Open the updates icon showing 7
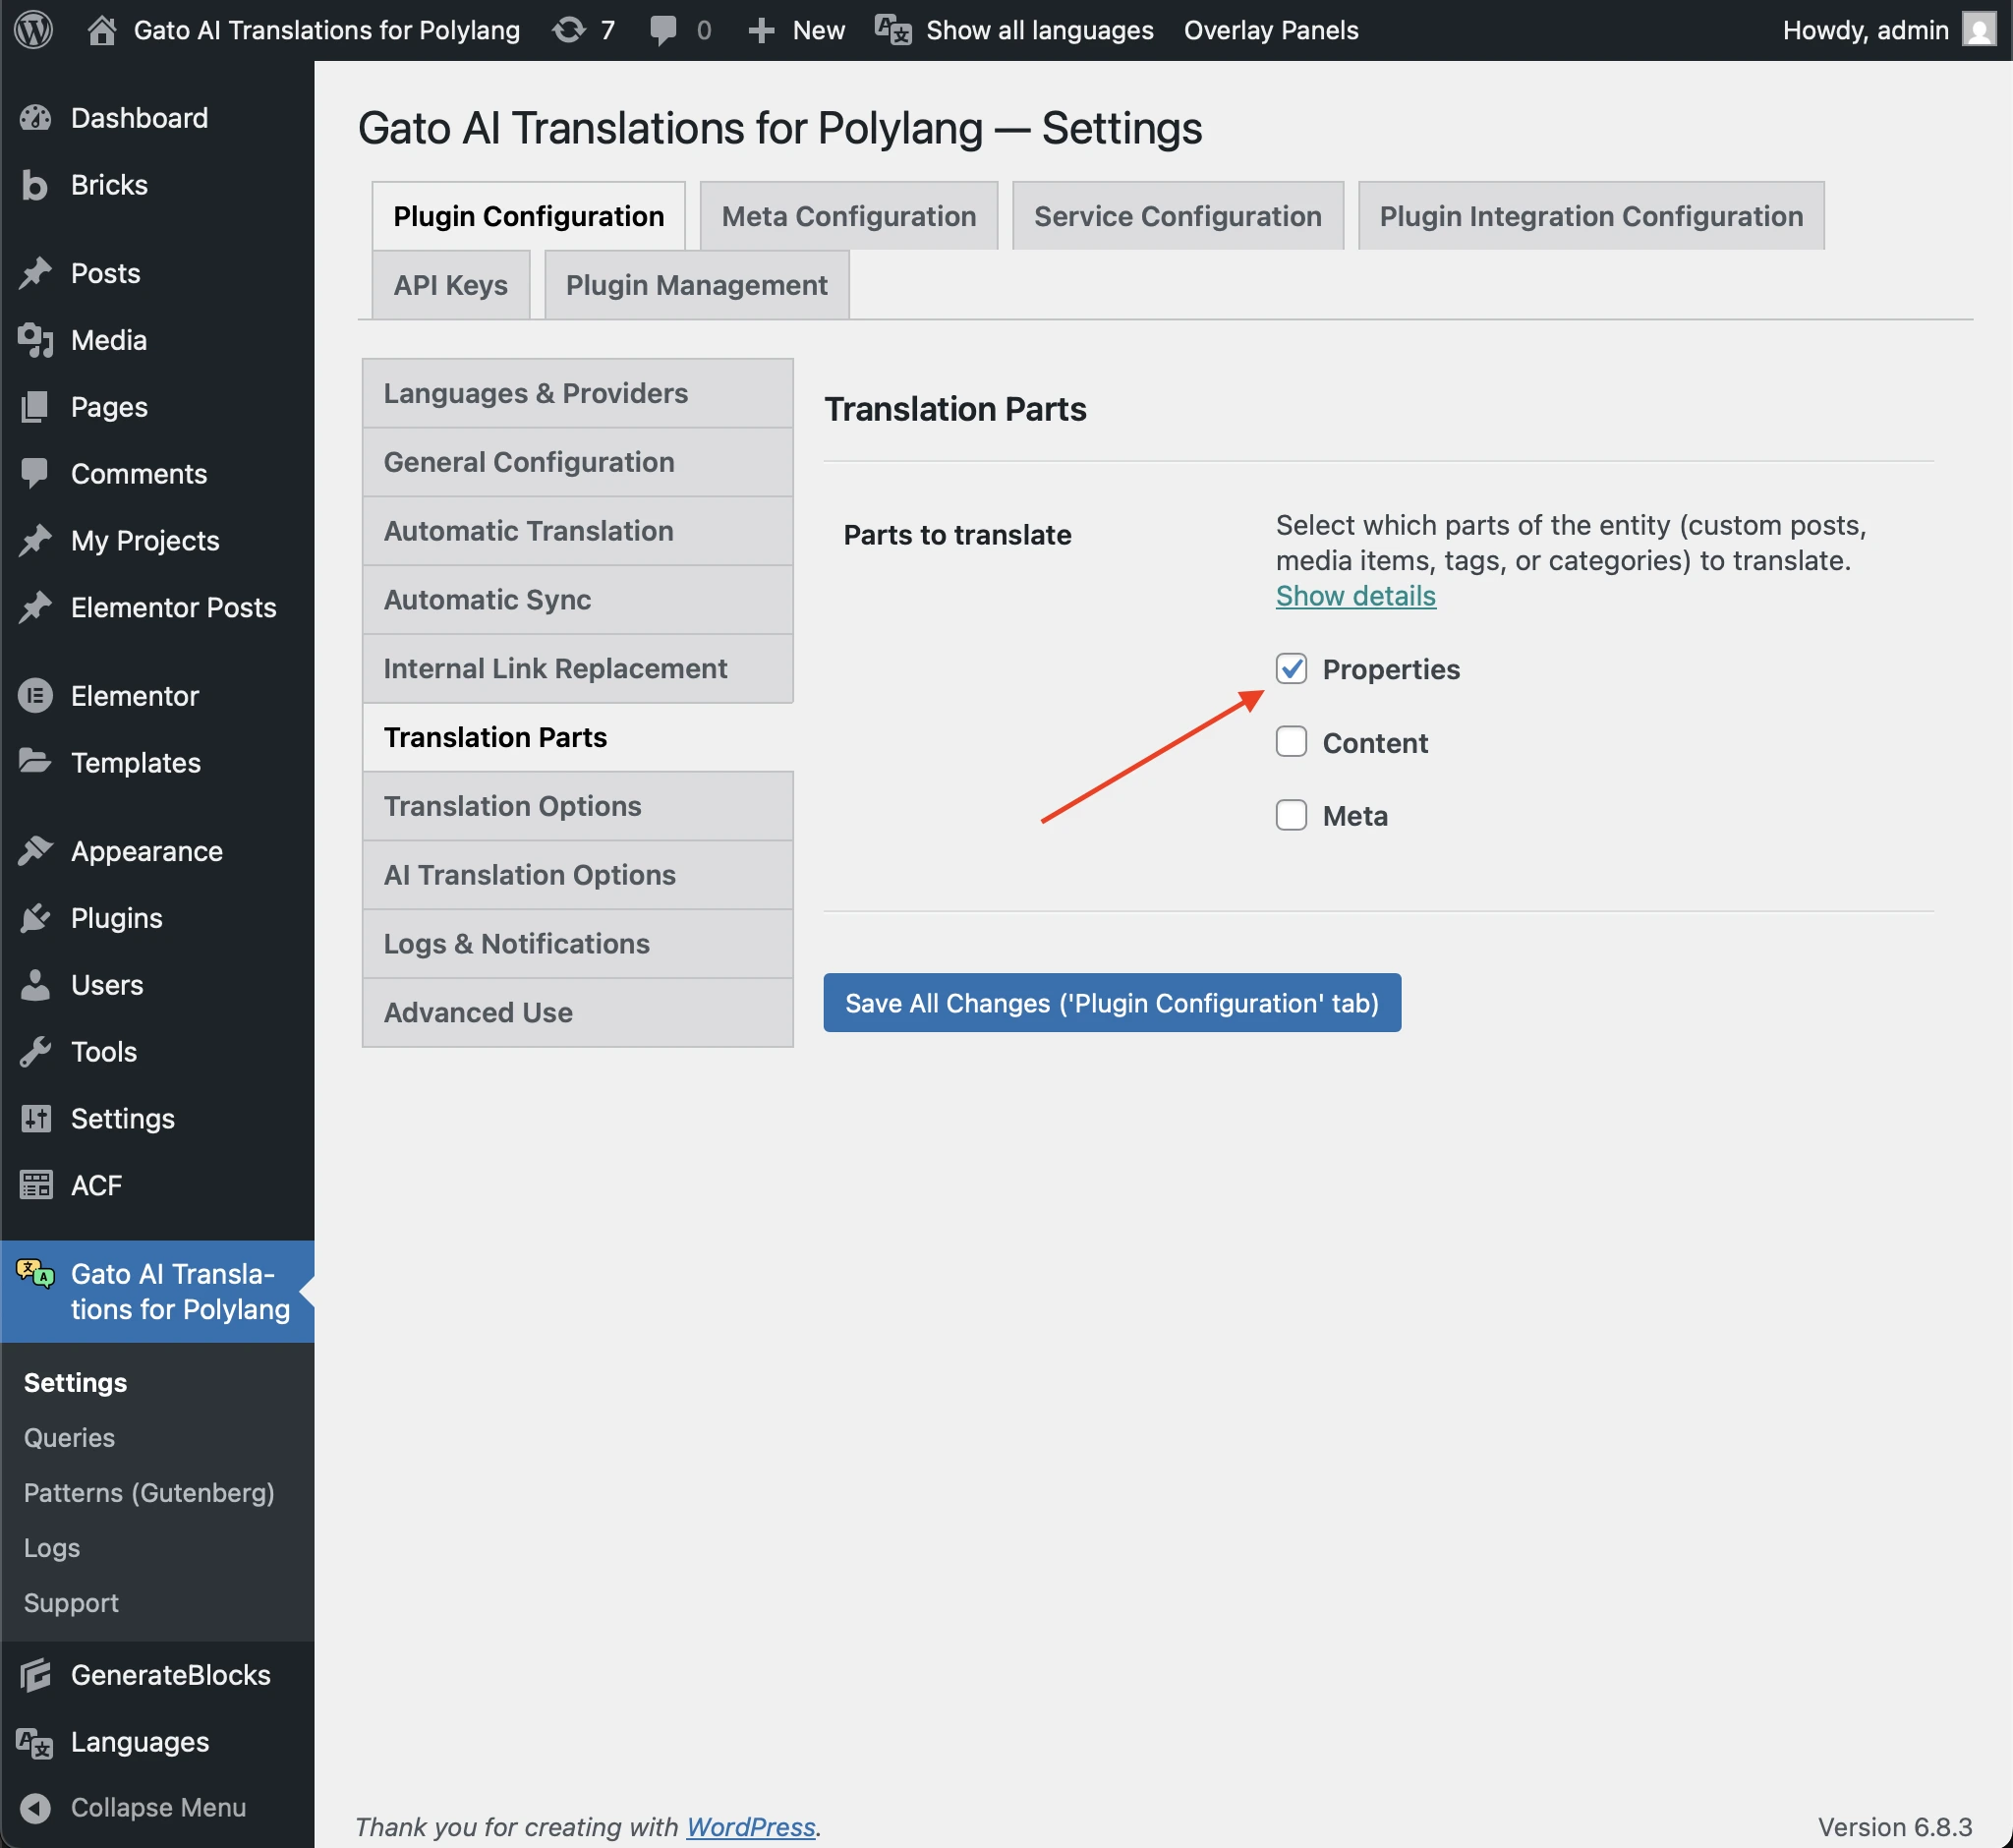This screenshot has height=1848, width=2013. pyautogui.click(x=570, y=30)
